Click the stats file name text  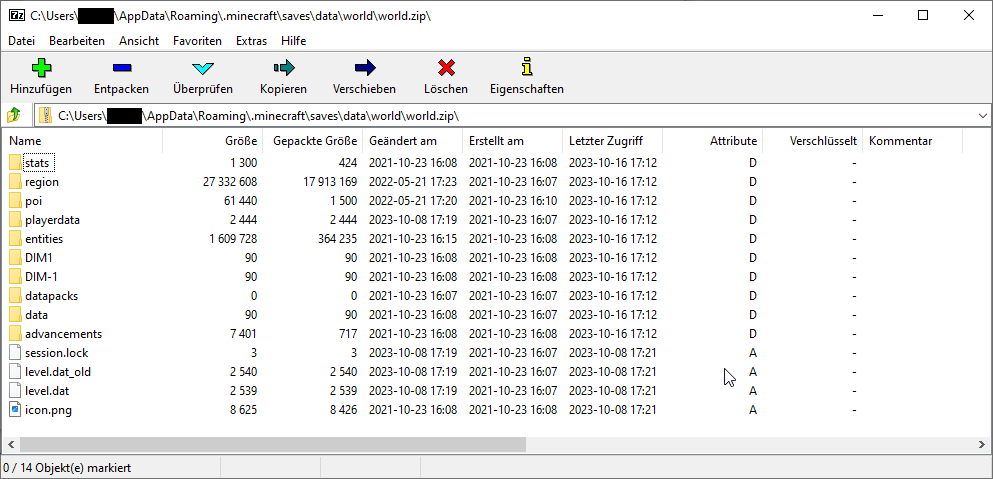click(37, 163)
